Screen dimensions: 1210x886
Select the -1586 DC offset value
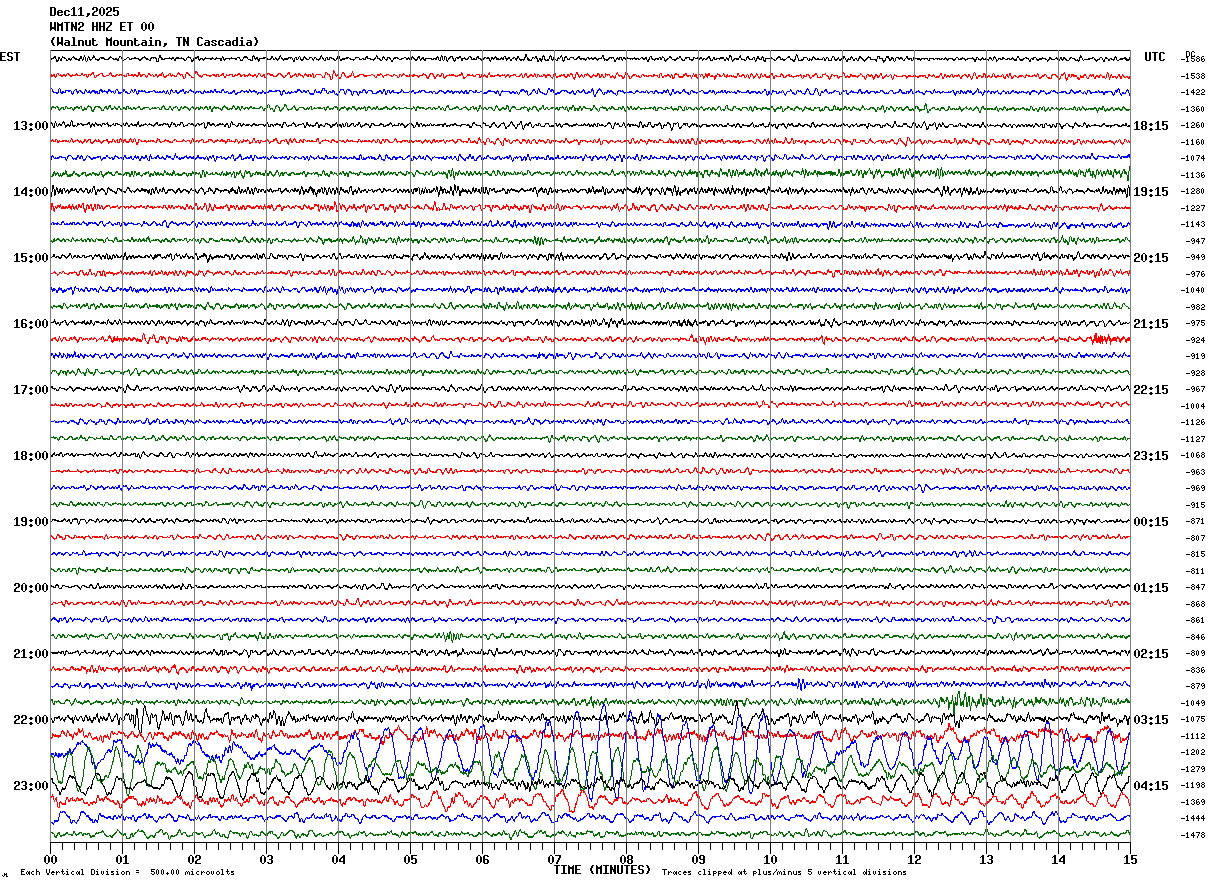point(1193,60)
